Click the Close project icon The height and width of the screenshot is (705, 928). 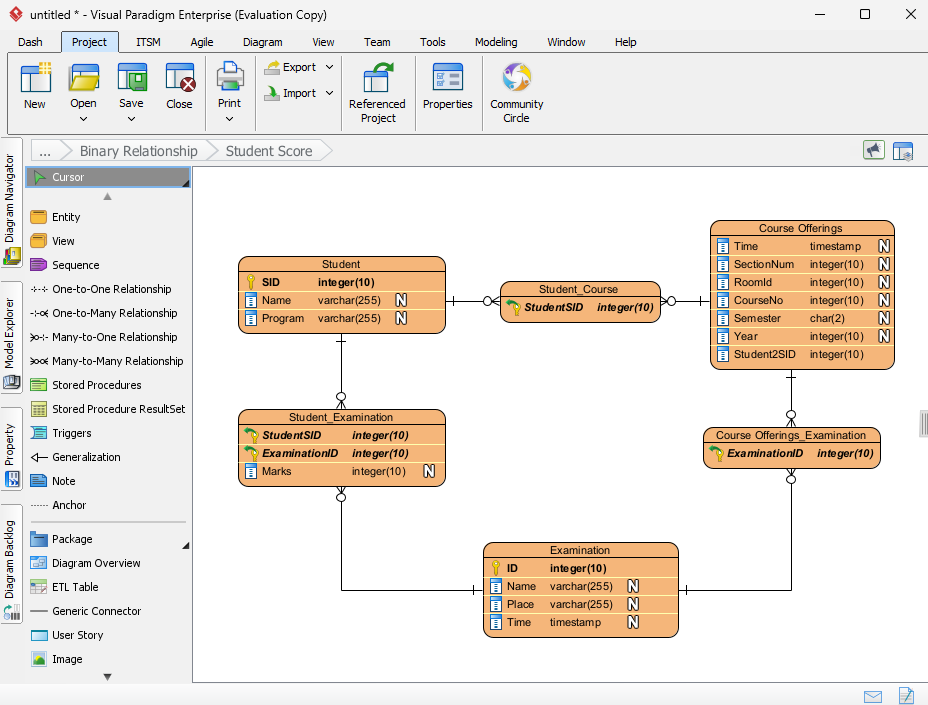[179, 78]
